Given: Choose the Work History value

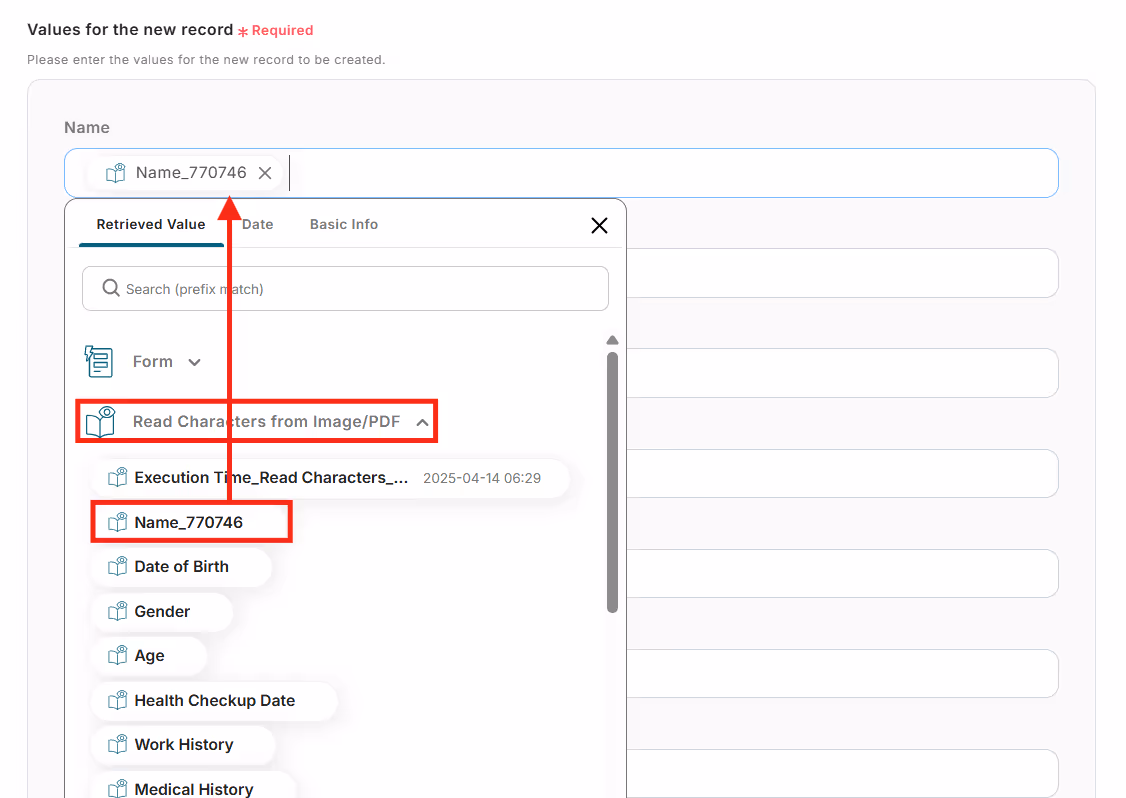Looking at the screenshot, I should point(184,745).
